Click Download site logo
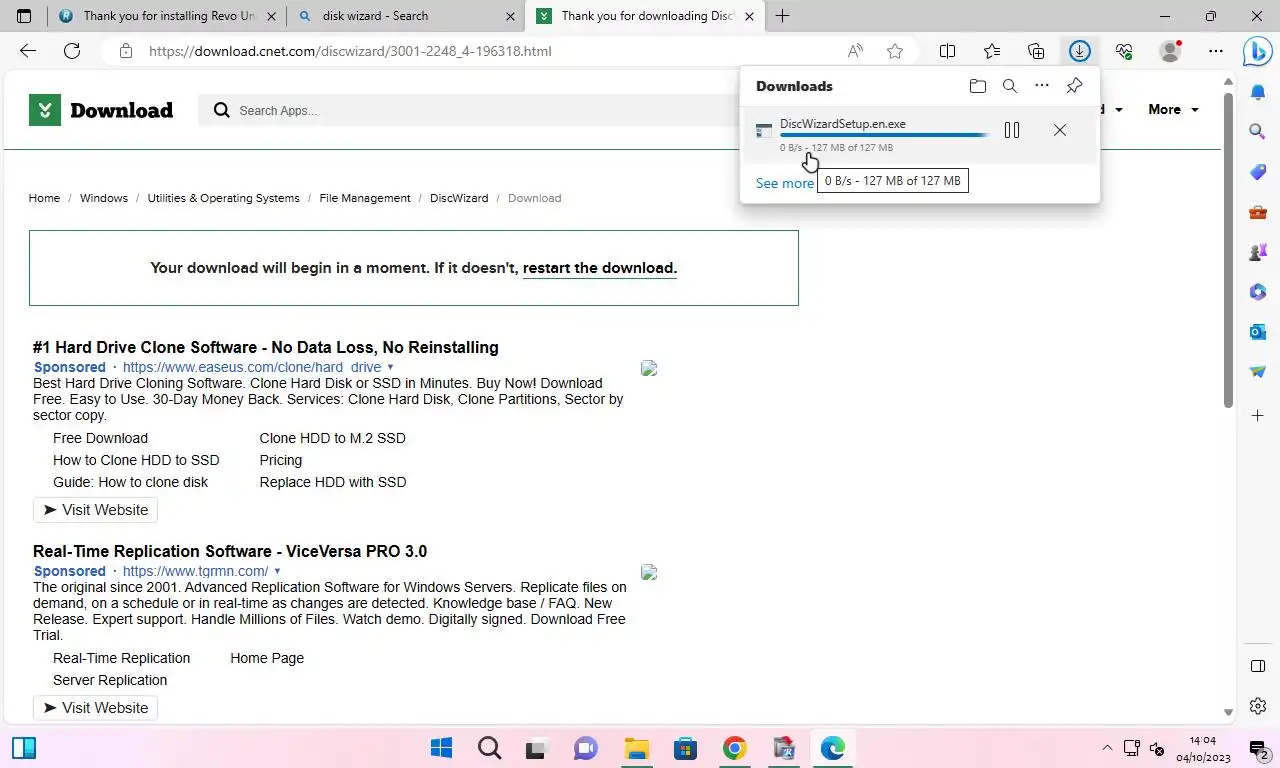This screenshot has height=768, width=1280. [101, 110]
